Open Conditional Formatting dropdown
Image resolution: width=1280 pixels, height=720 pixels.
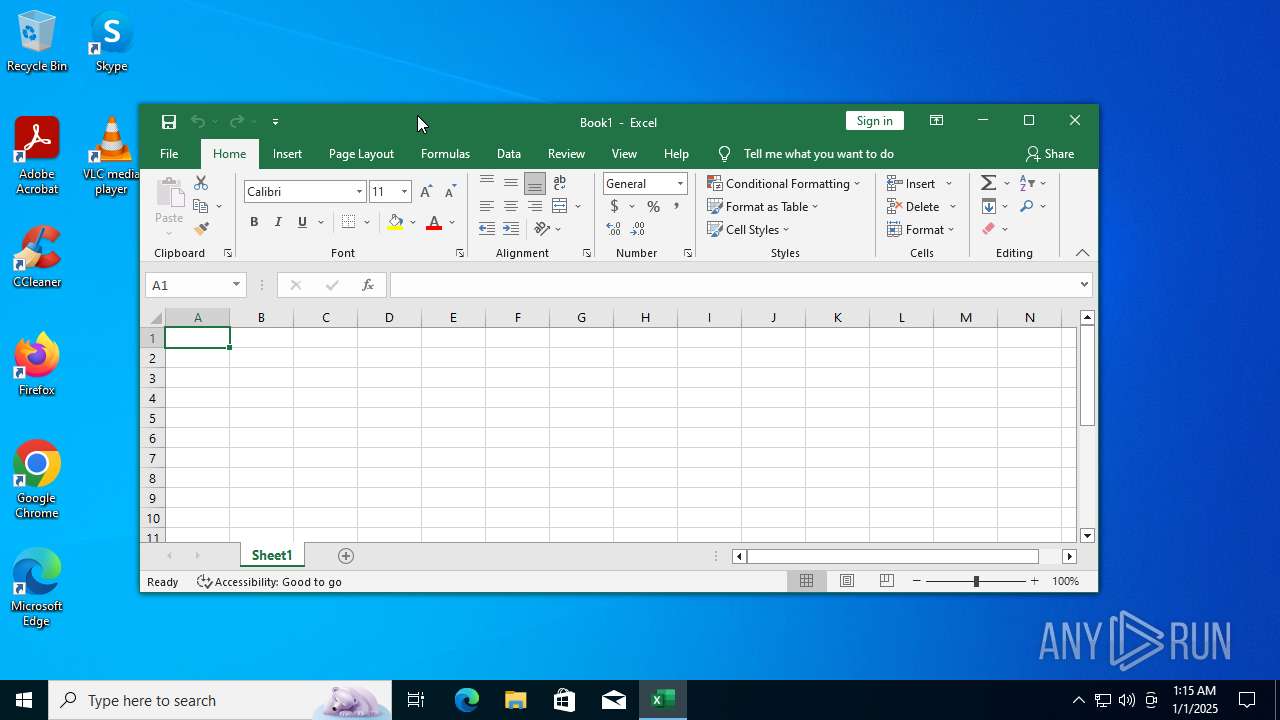coord(783,183)
